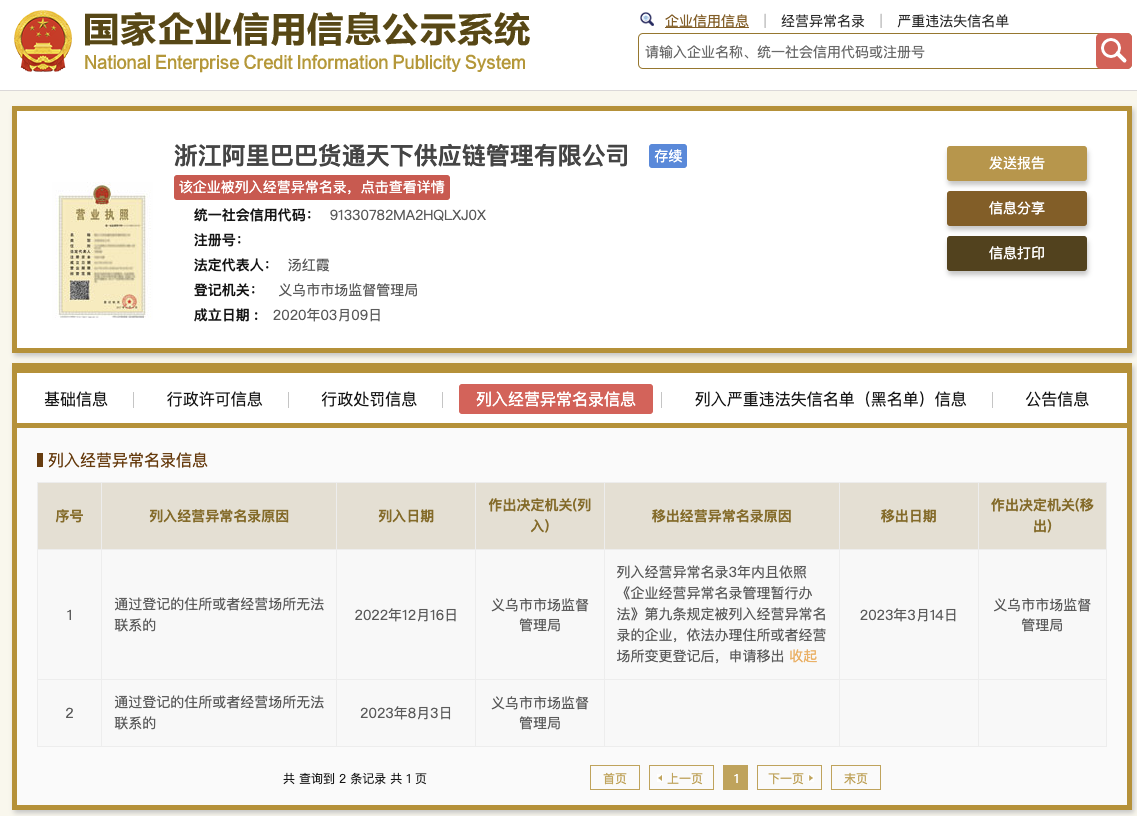The image size is (1137, 816).
Task: Click the red search magnifier button
Action: (x=1113, y=51)
